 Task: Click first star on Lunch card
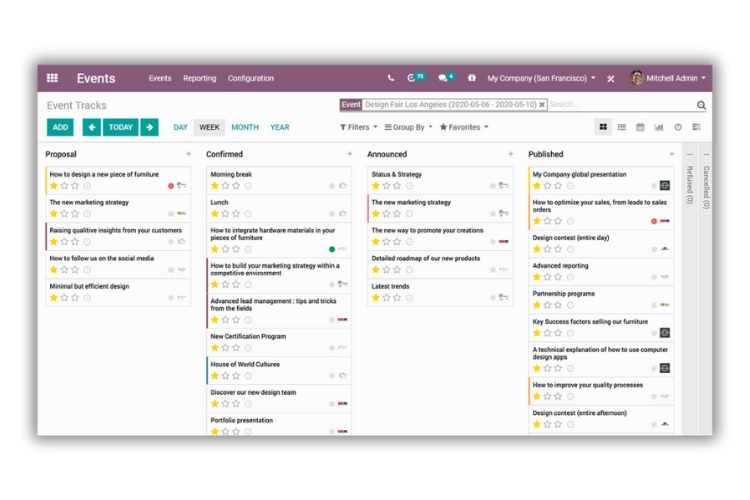click(215, 213)
